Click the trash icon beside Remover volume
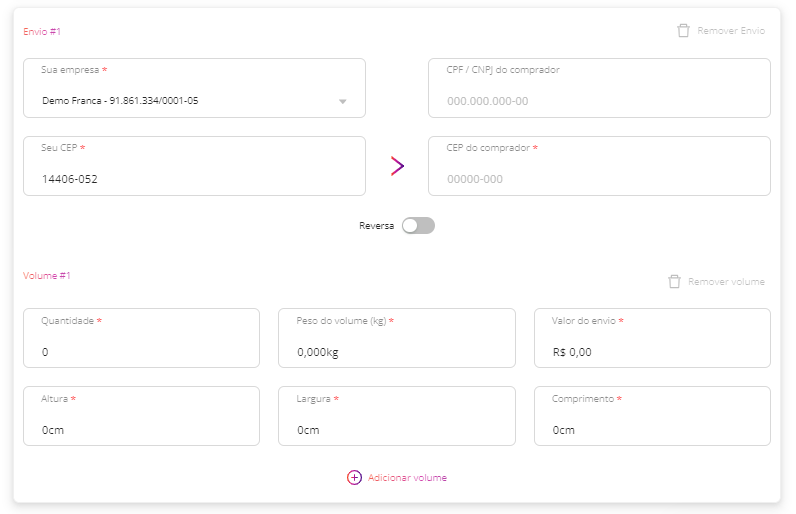Viewport: 796px width, 514px height. [x=674, y=282]
